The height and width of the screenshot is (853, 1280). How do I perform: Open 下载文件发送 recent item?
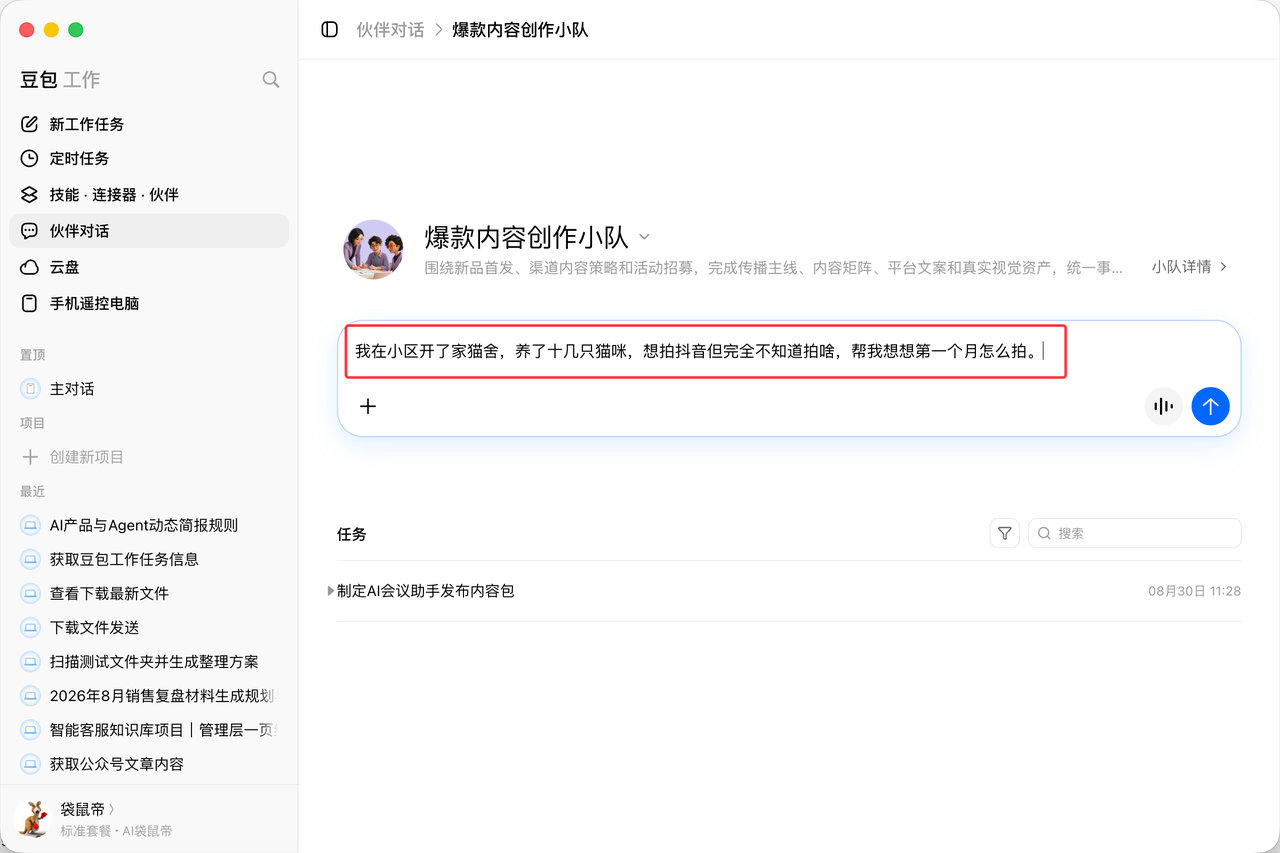click(149, 627)
